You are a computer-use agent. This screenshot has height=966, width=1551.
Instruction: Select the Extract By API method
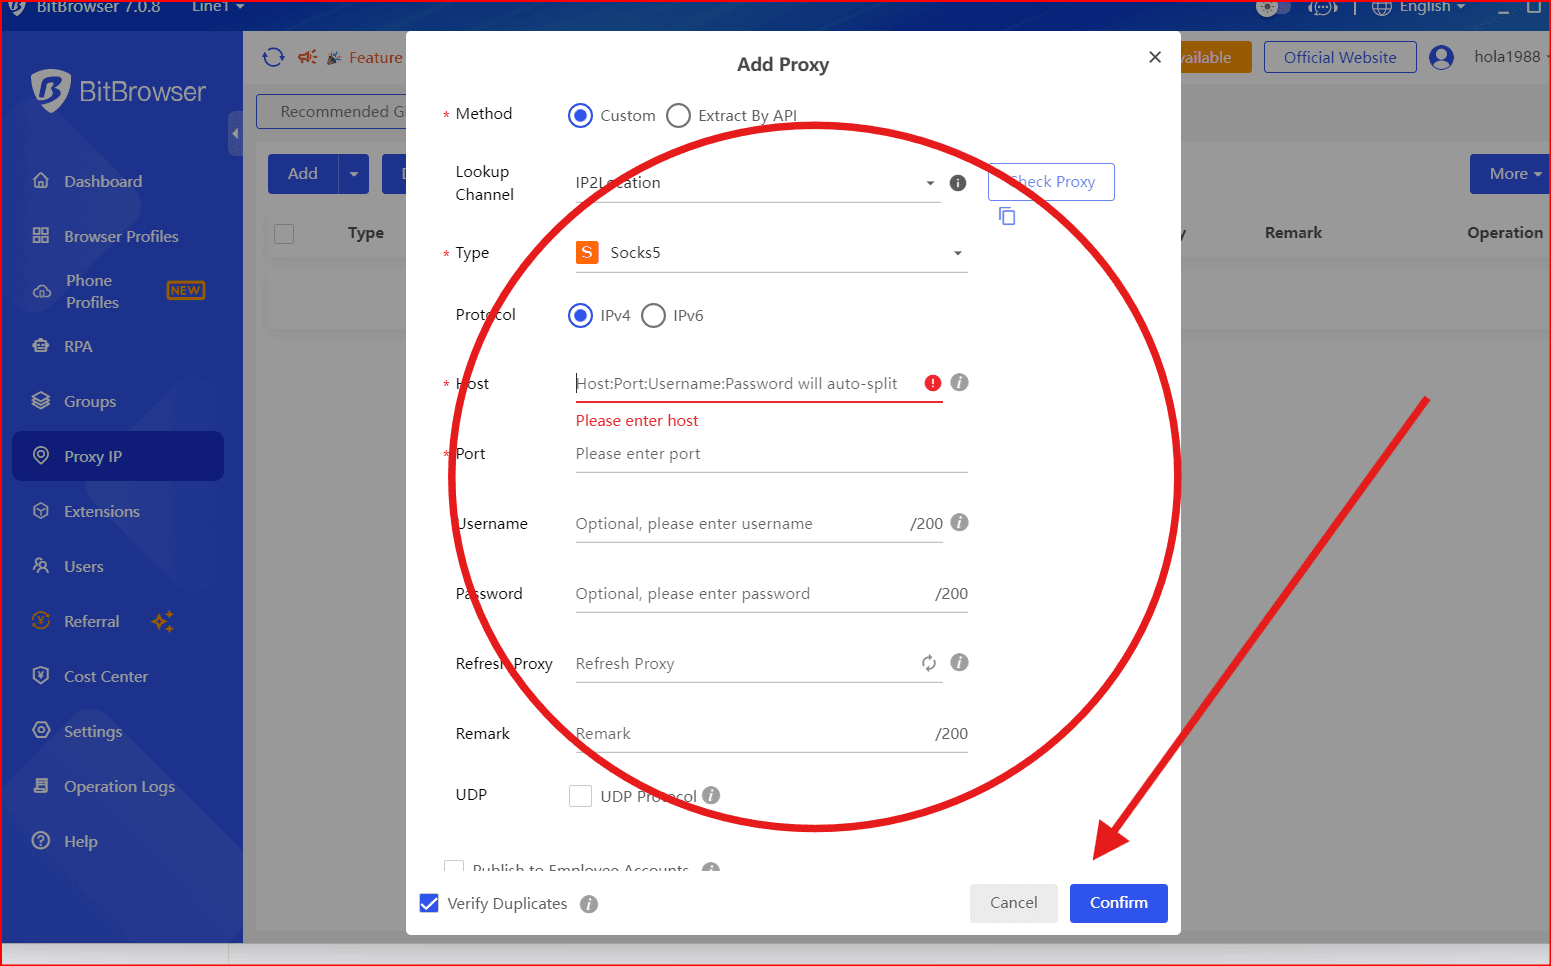679,116
